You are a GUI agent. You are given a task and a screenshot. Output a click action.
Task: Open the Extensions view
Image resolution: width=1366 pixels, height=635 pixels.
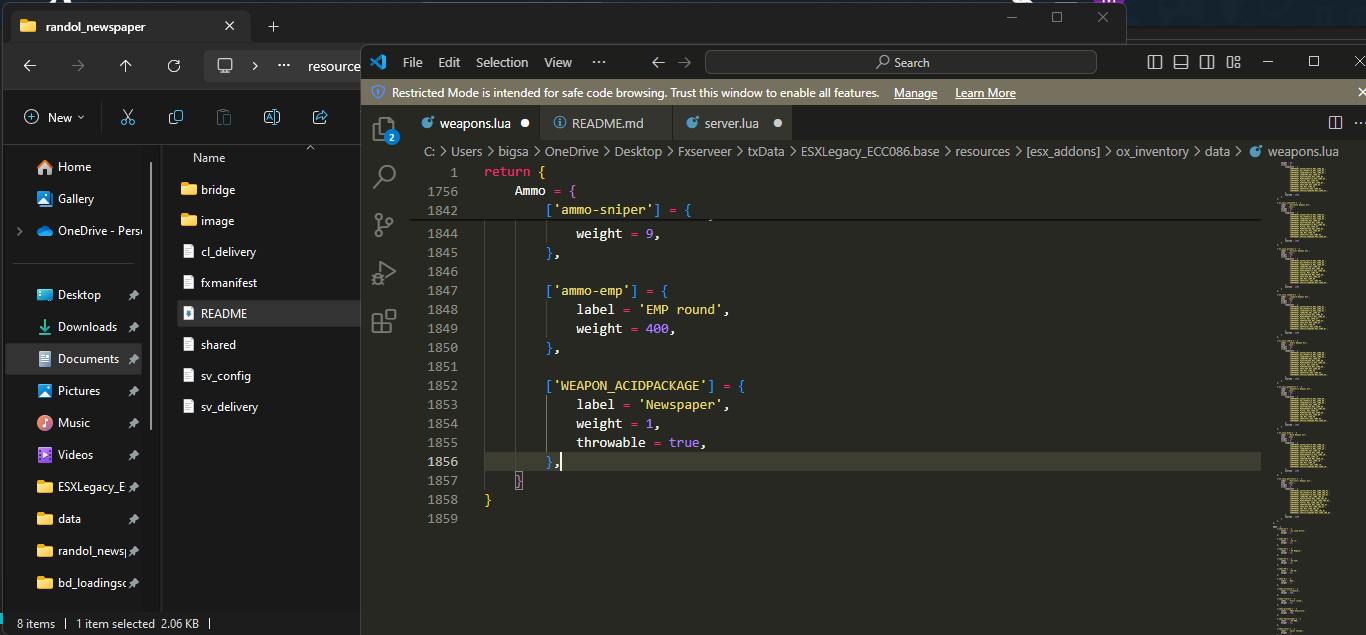point(384,320)
